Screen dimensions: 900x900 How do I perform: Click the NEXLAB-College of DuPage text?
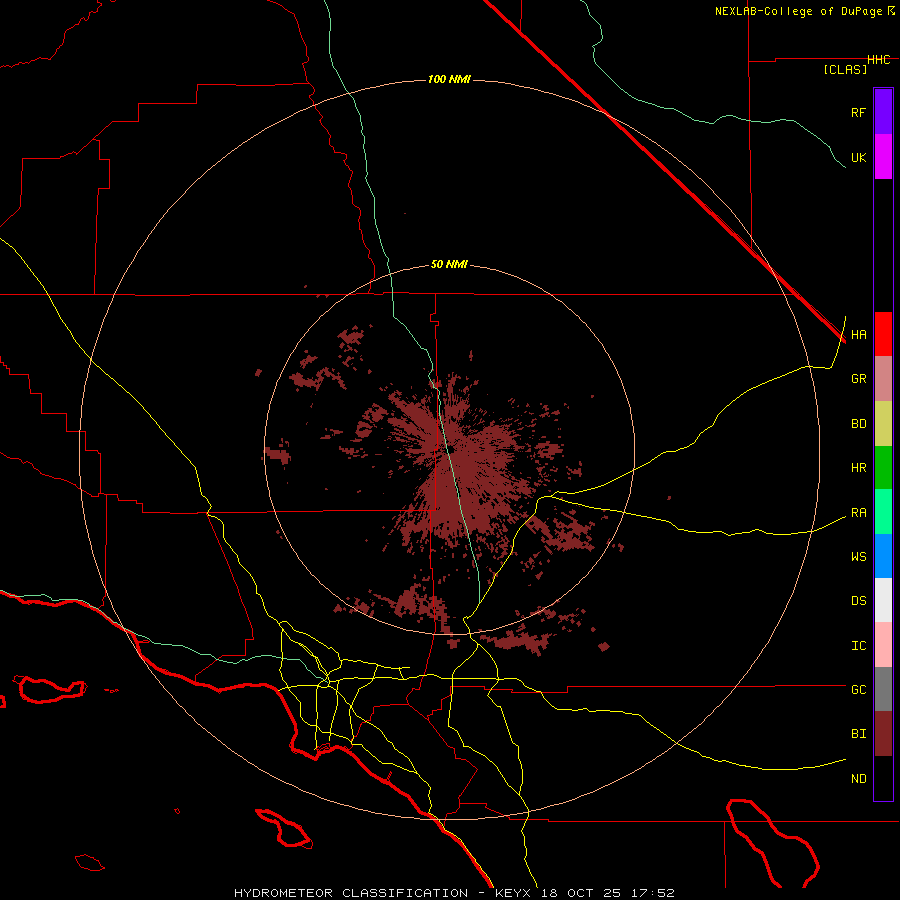tap(800, 11)
